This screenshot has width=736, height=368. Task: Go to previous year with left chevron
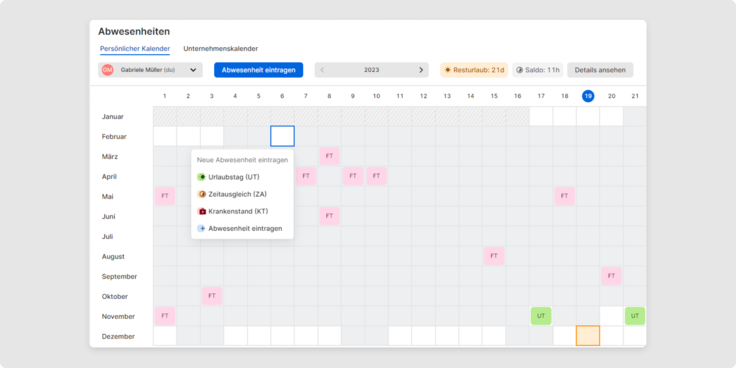tap(322, 70)
